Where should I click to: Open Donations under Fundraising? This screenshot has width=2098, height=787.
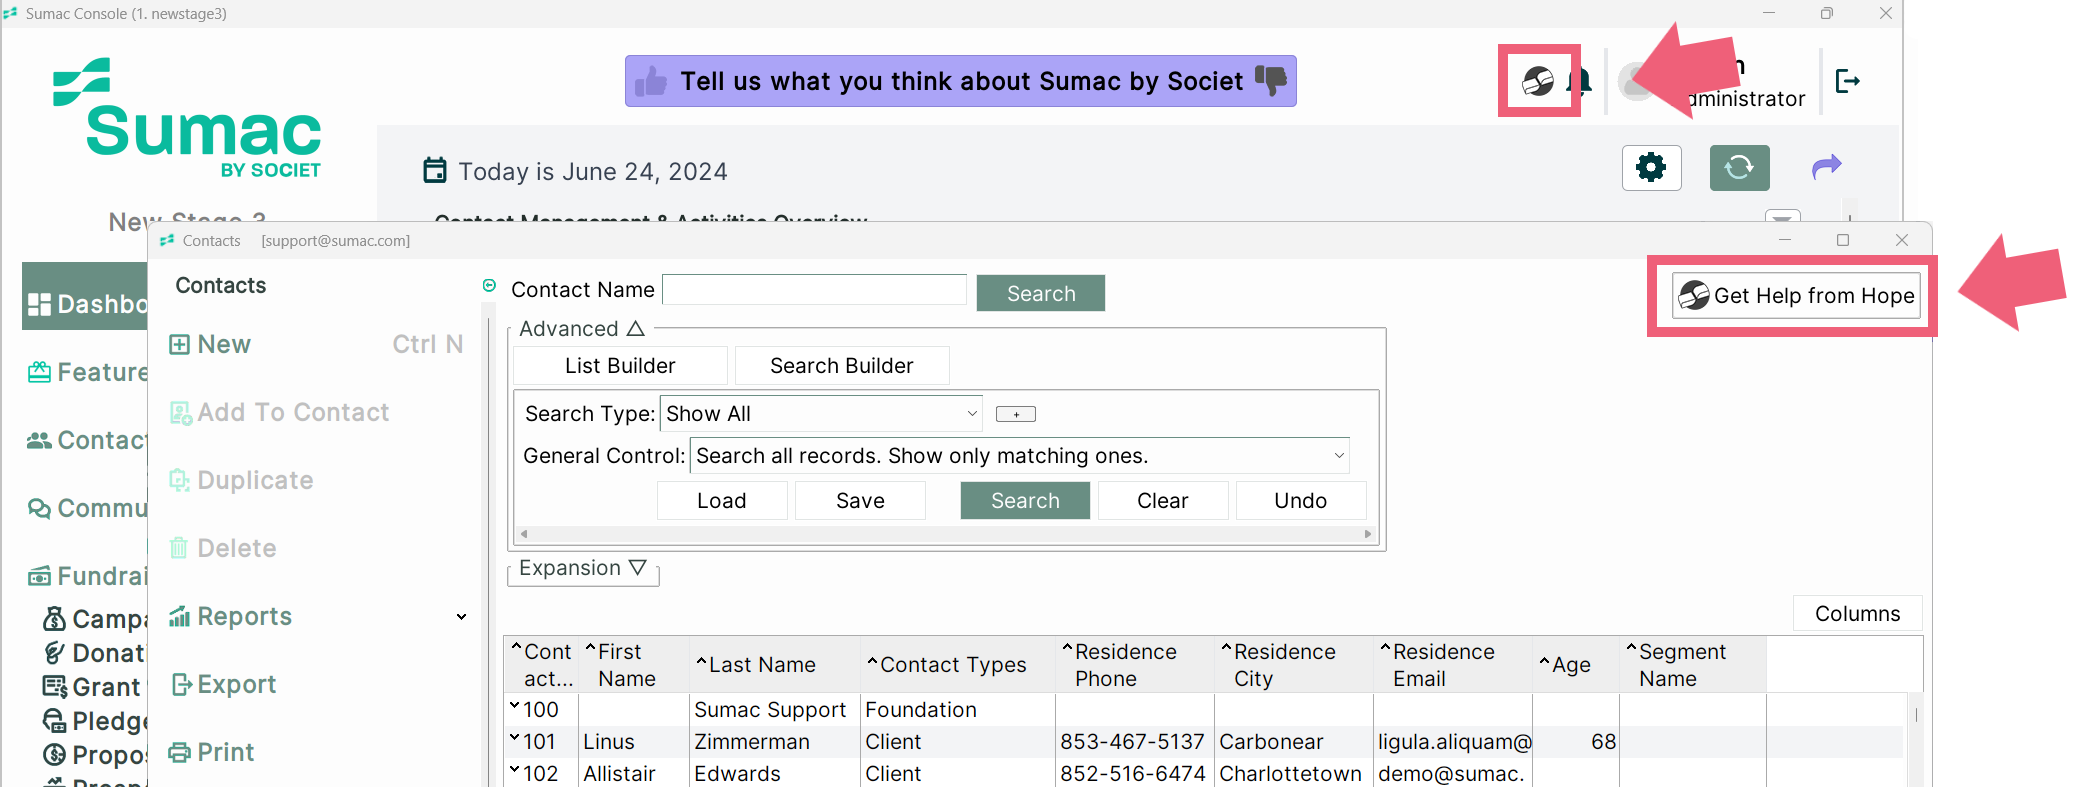(x=96, y=653)
